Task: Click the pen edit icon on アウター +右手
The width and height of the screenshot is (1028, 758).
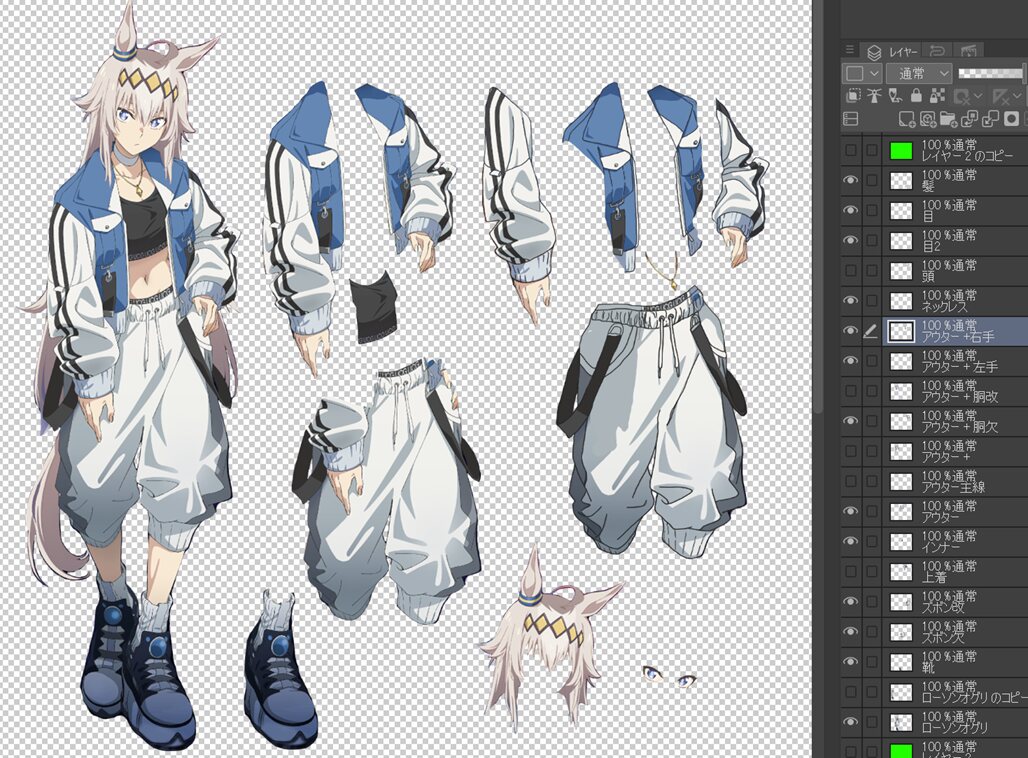Action: click(x=871, y=332)
